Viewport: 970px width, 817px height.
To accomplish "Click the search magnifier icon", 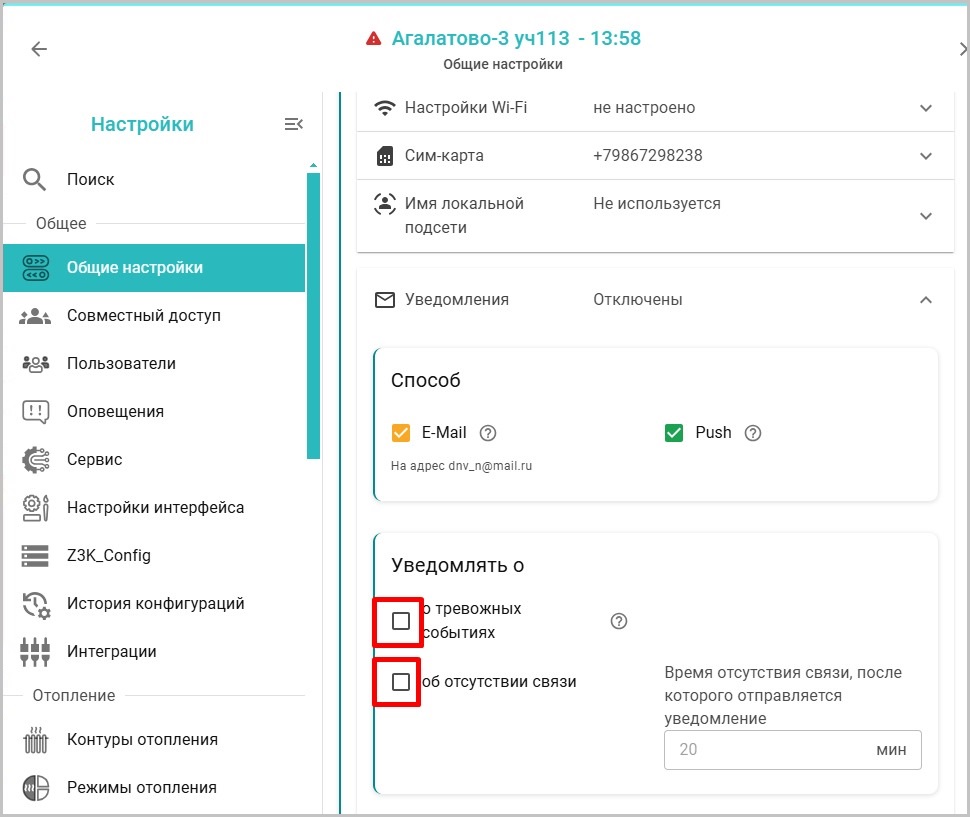I will click(x=35, y=180).
